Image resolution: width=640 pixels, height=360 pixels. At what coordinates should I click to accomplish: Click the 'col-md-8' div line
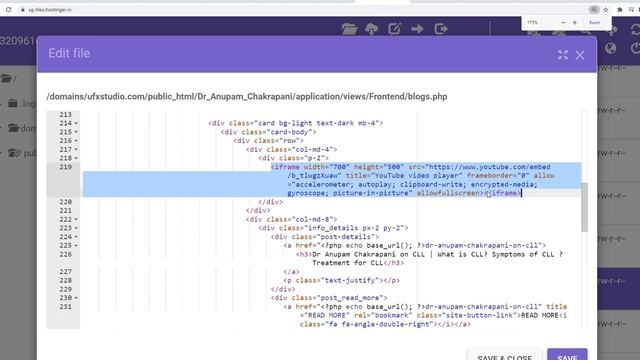click(291, 220)
